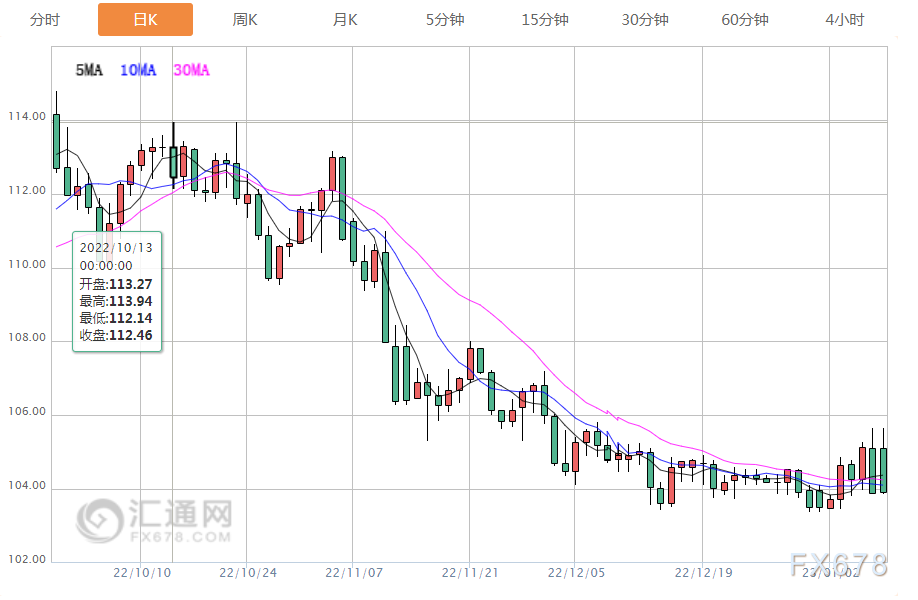Select the 4小时 tab

[x=845, y=20]
